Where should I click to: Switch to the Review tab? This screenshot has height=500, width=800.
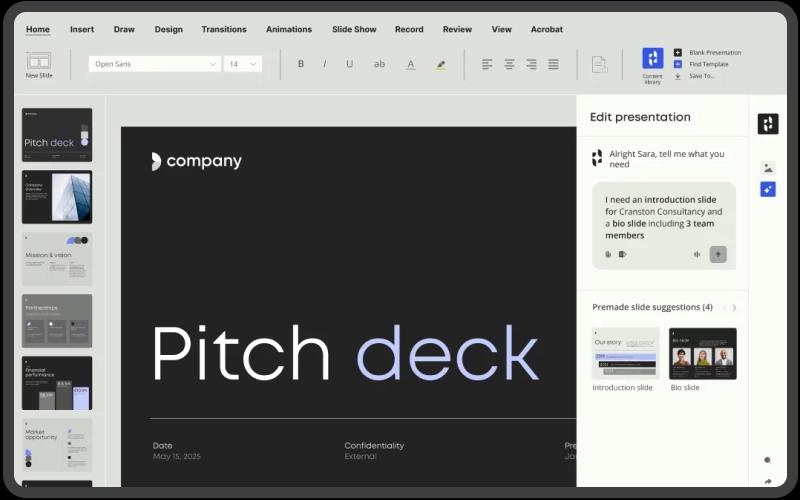(457, 29)
